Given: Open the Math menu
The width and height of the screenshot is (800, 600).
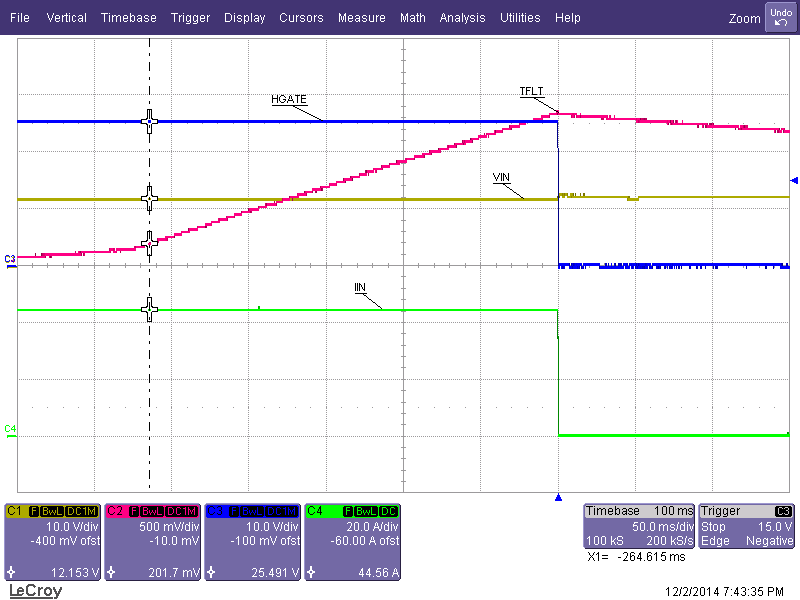Looking at the screenshot, I should coord(412,17).
